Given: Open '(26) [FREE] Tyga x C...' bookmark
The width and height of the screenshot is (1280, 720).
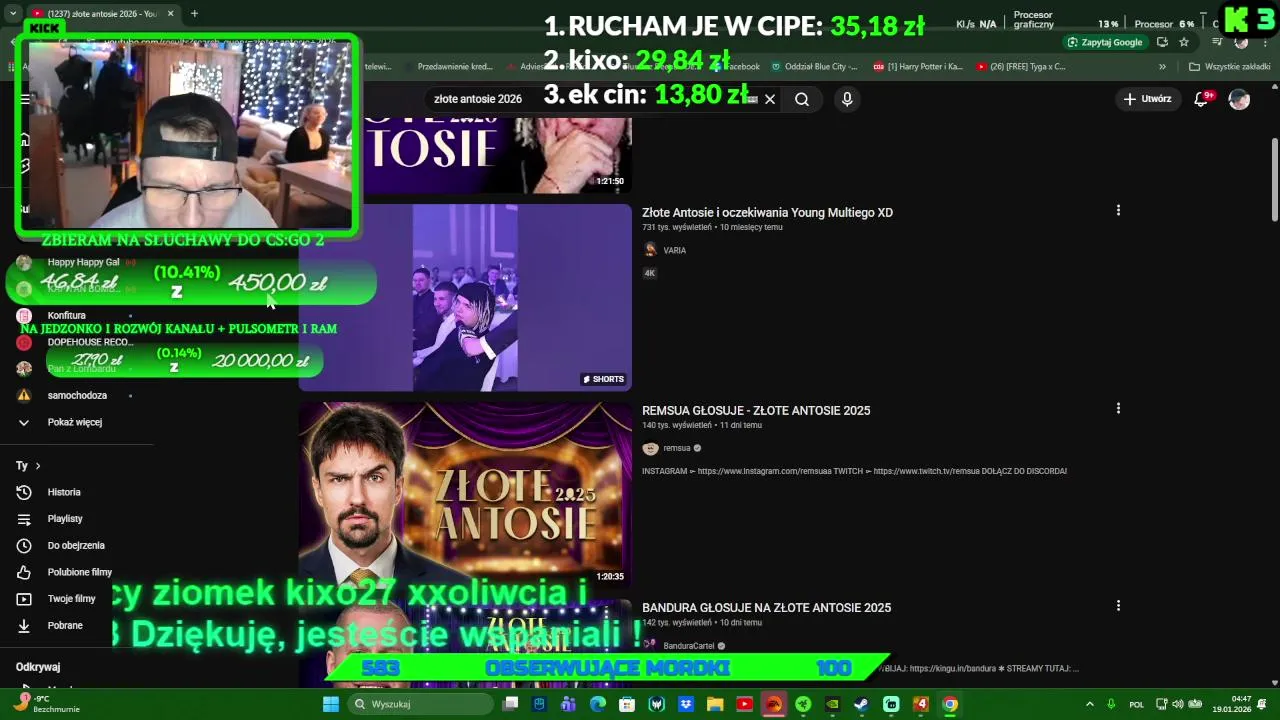Looking at the screenshot, I should click(1021, 67).
